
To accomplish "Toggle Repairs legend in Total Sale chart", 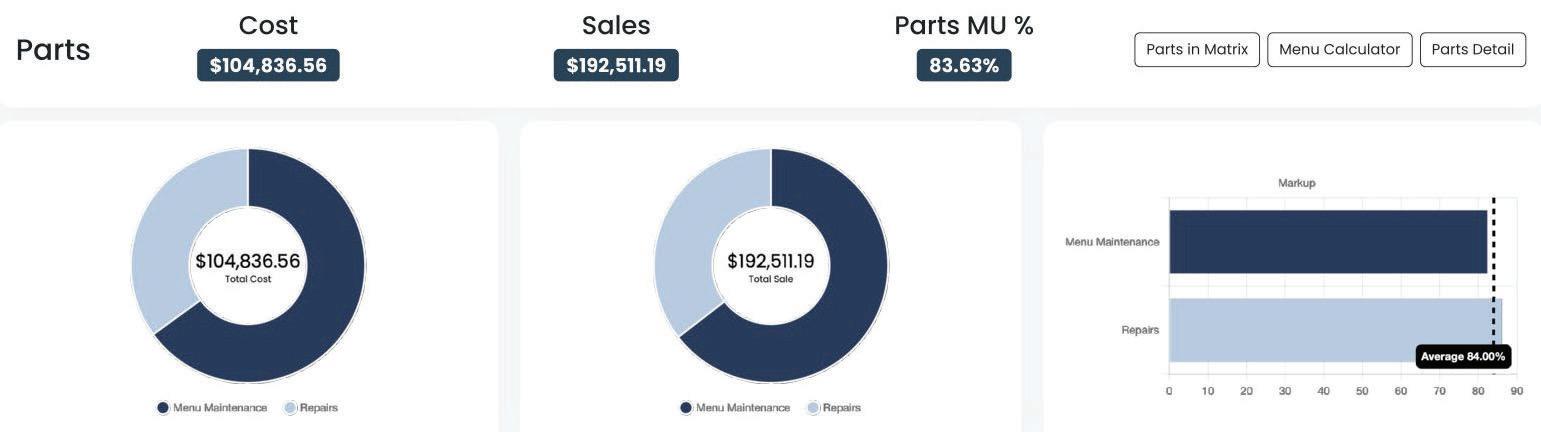I will (834, 408).
